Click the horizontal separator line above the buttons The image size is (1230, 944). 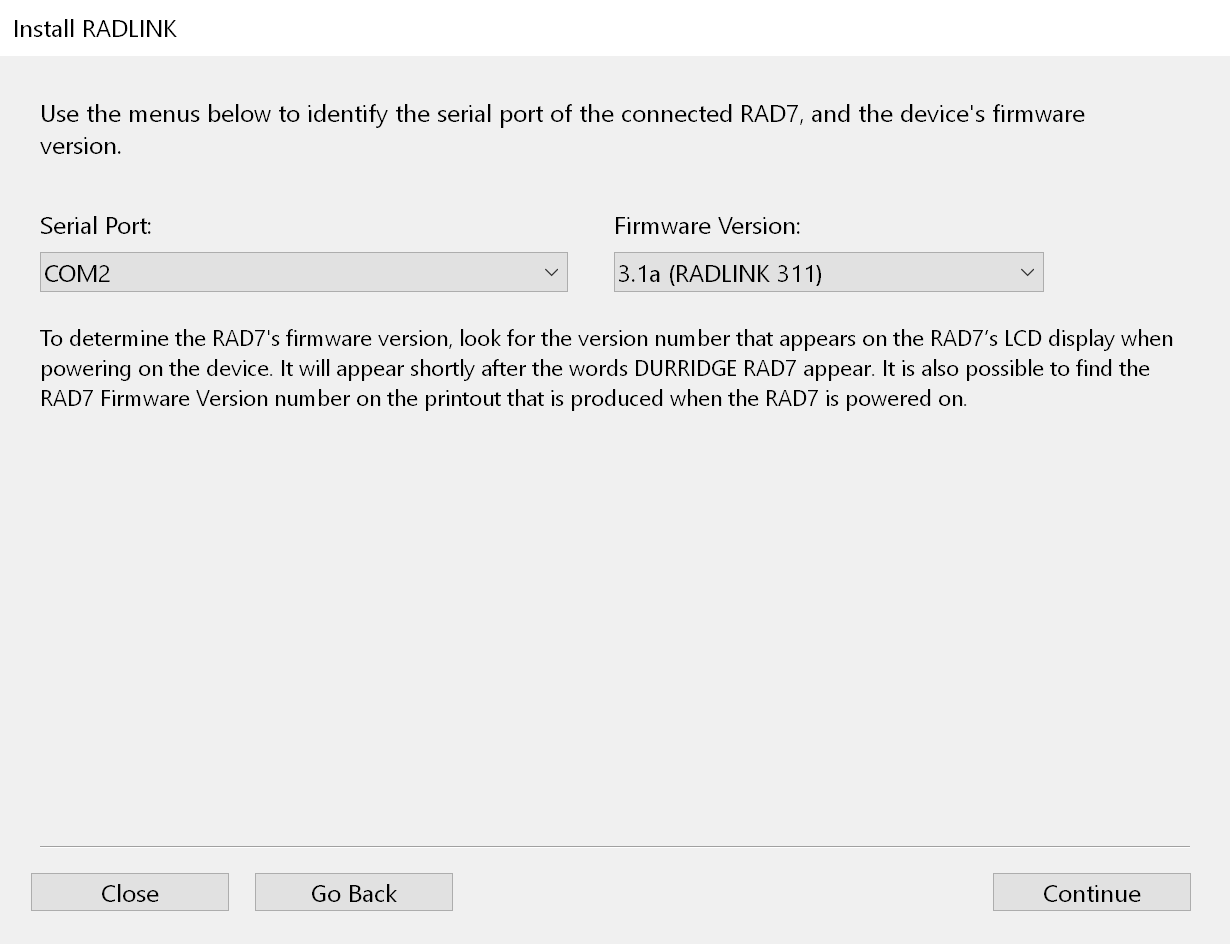tap(614, 846)
